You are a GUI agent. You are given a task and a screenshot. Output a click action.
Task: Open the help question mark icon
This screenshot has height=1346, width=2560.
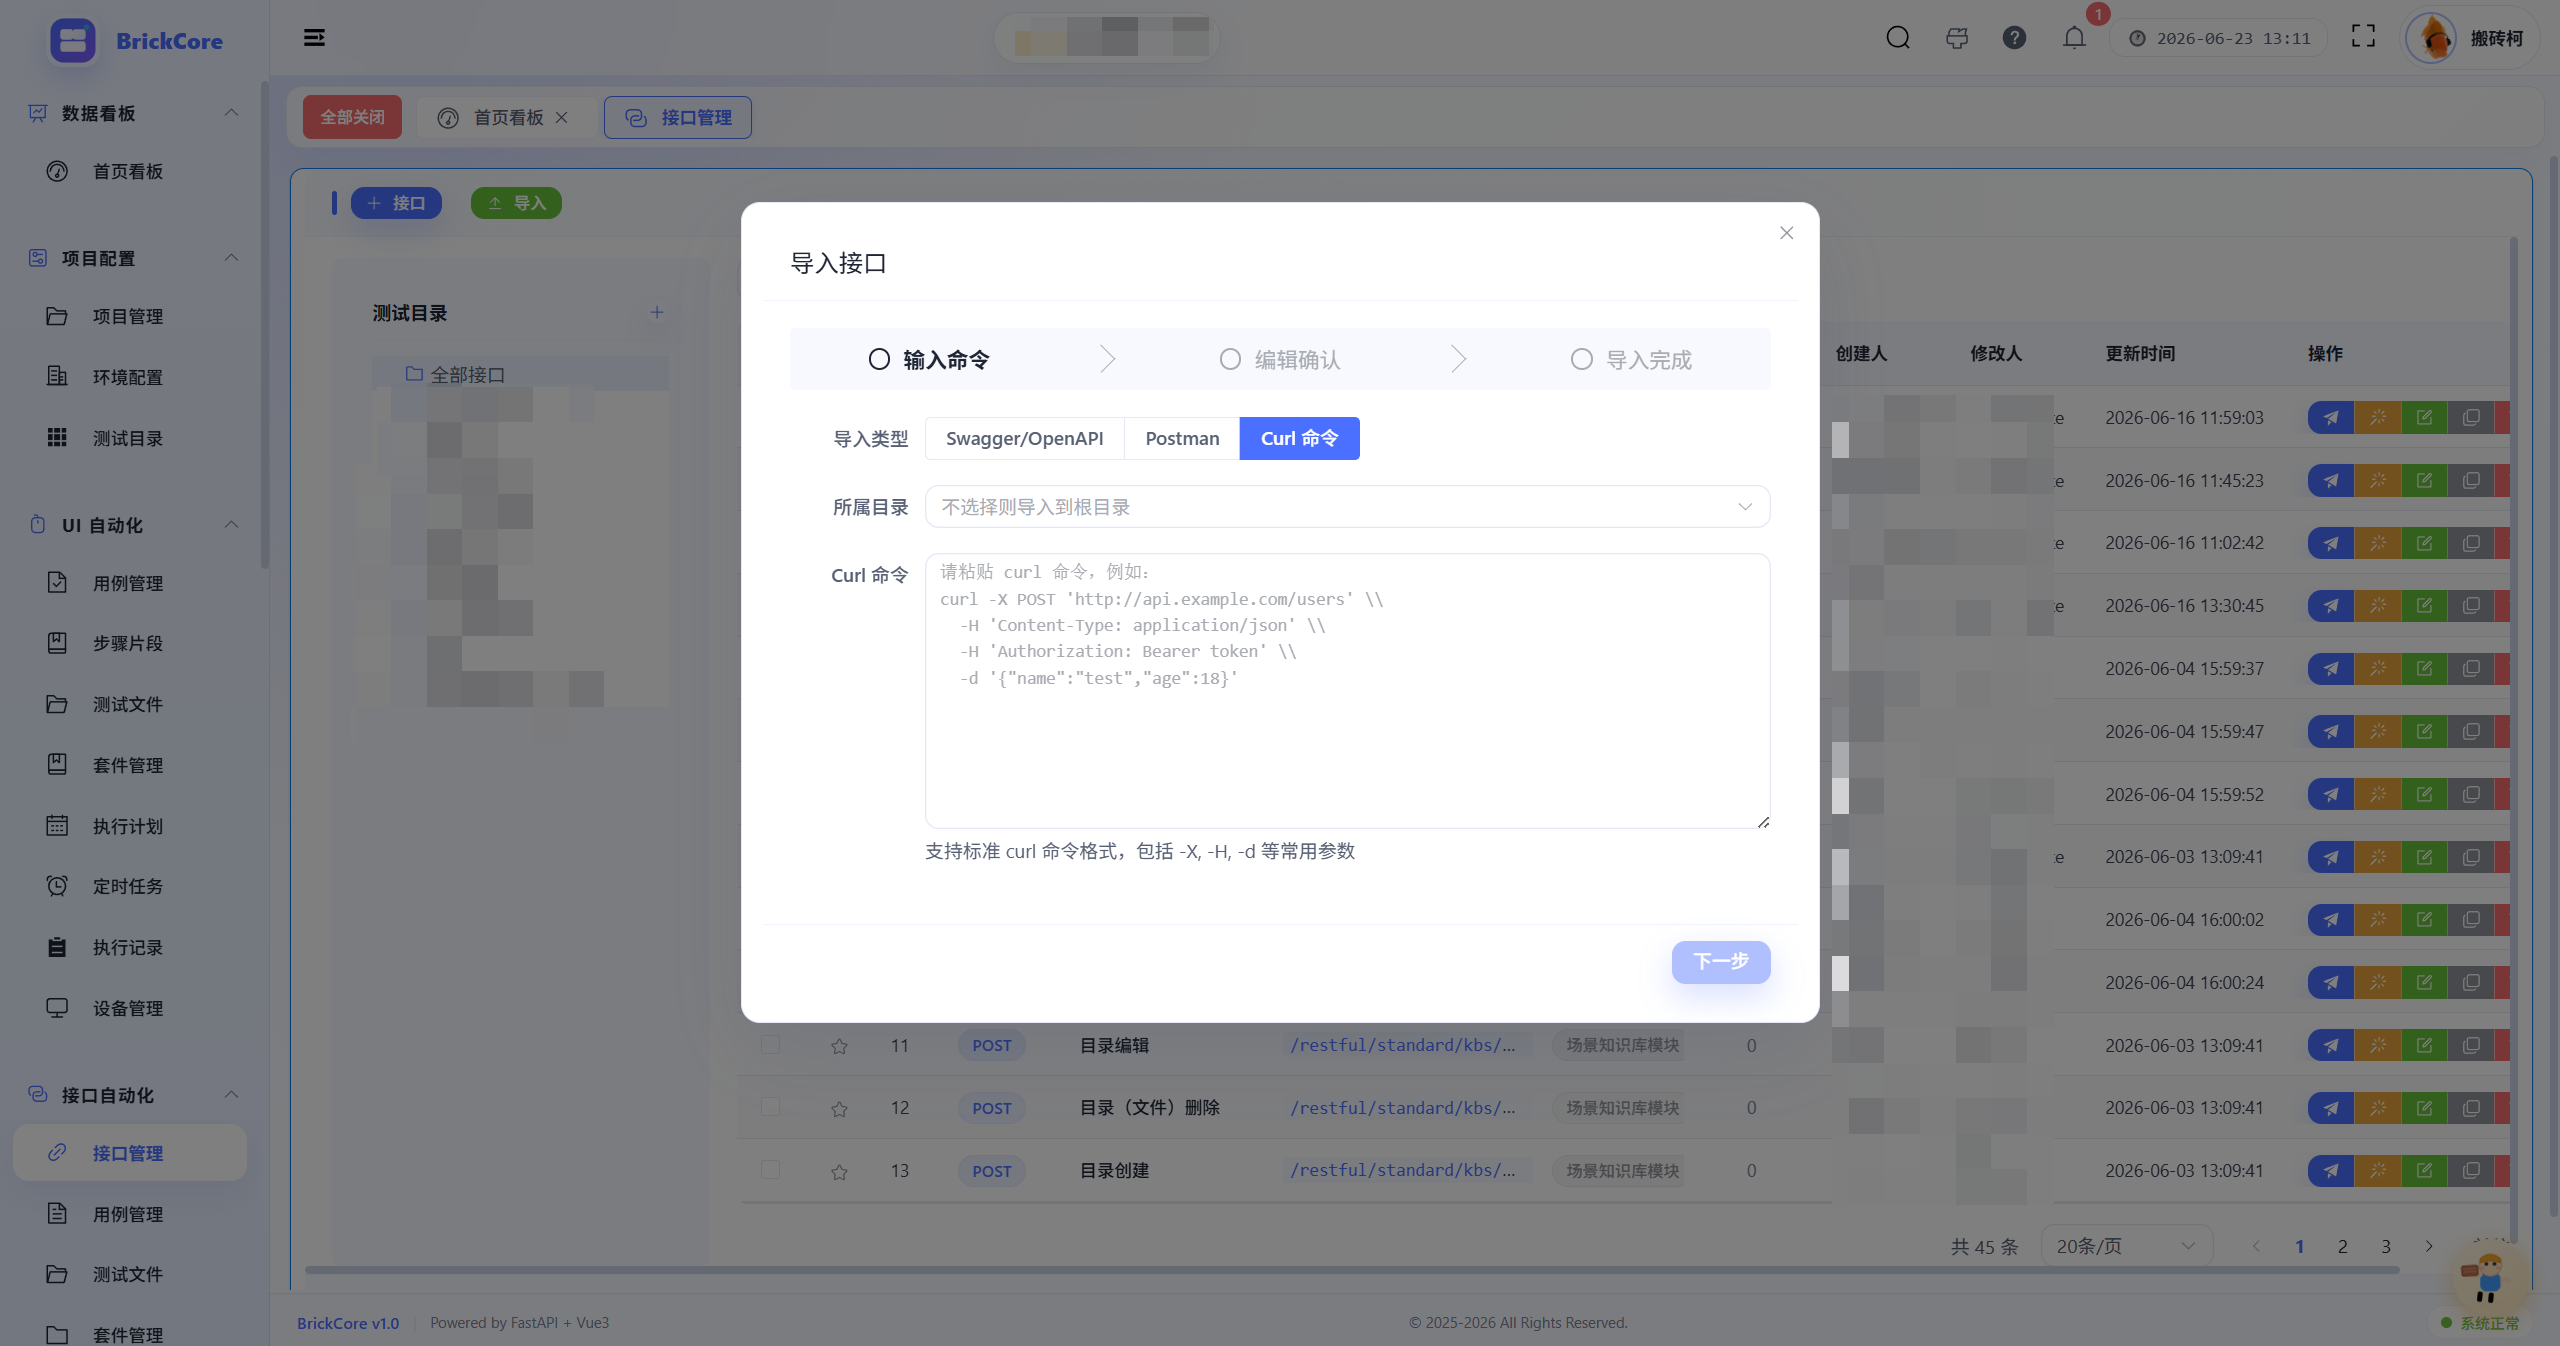coord(2014,38)
